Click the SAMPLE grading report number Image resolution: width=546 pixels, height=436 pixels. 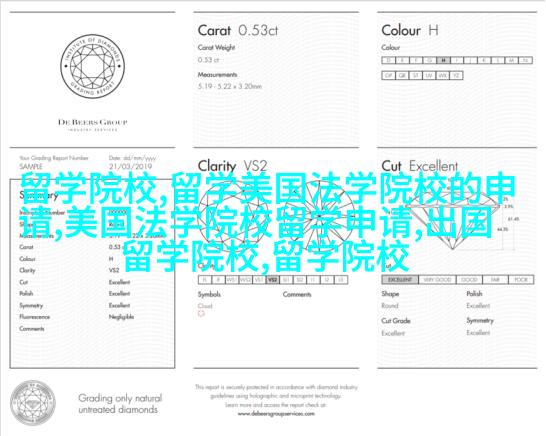coord(31,166)
